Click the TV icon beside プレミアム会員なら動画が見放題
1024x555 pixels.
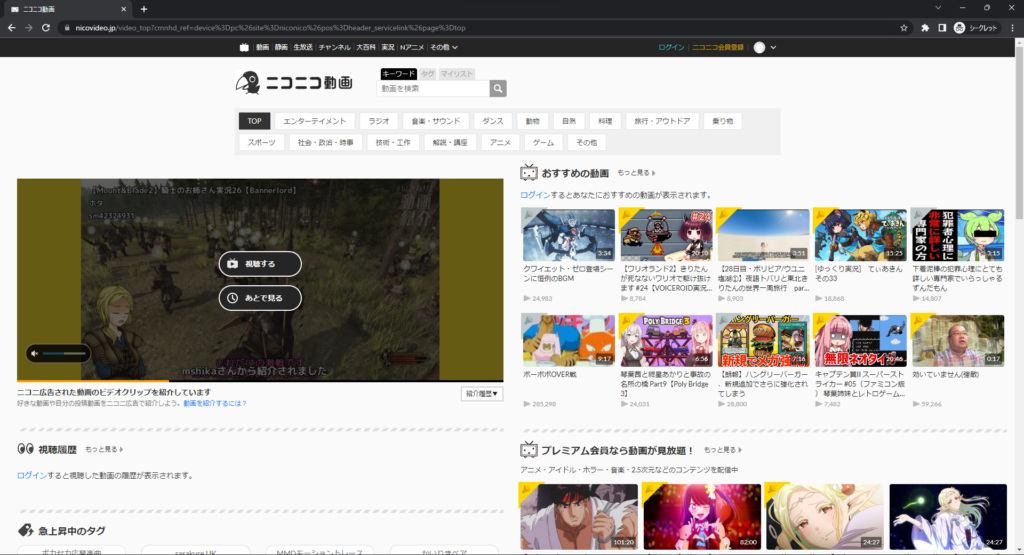pyautogui.click(x=528, y=449)
